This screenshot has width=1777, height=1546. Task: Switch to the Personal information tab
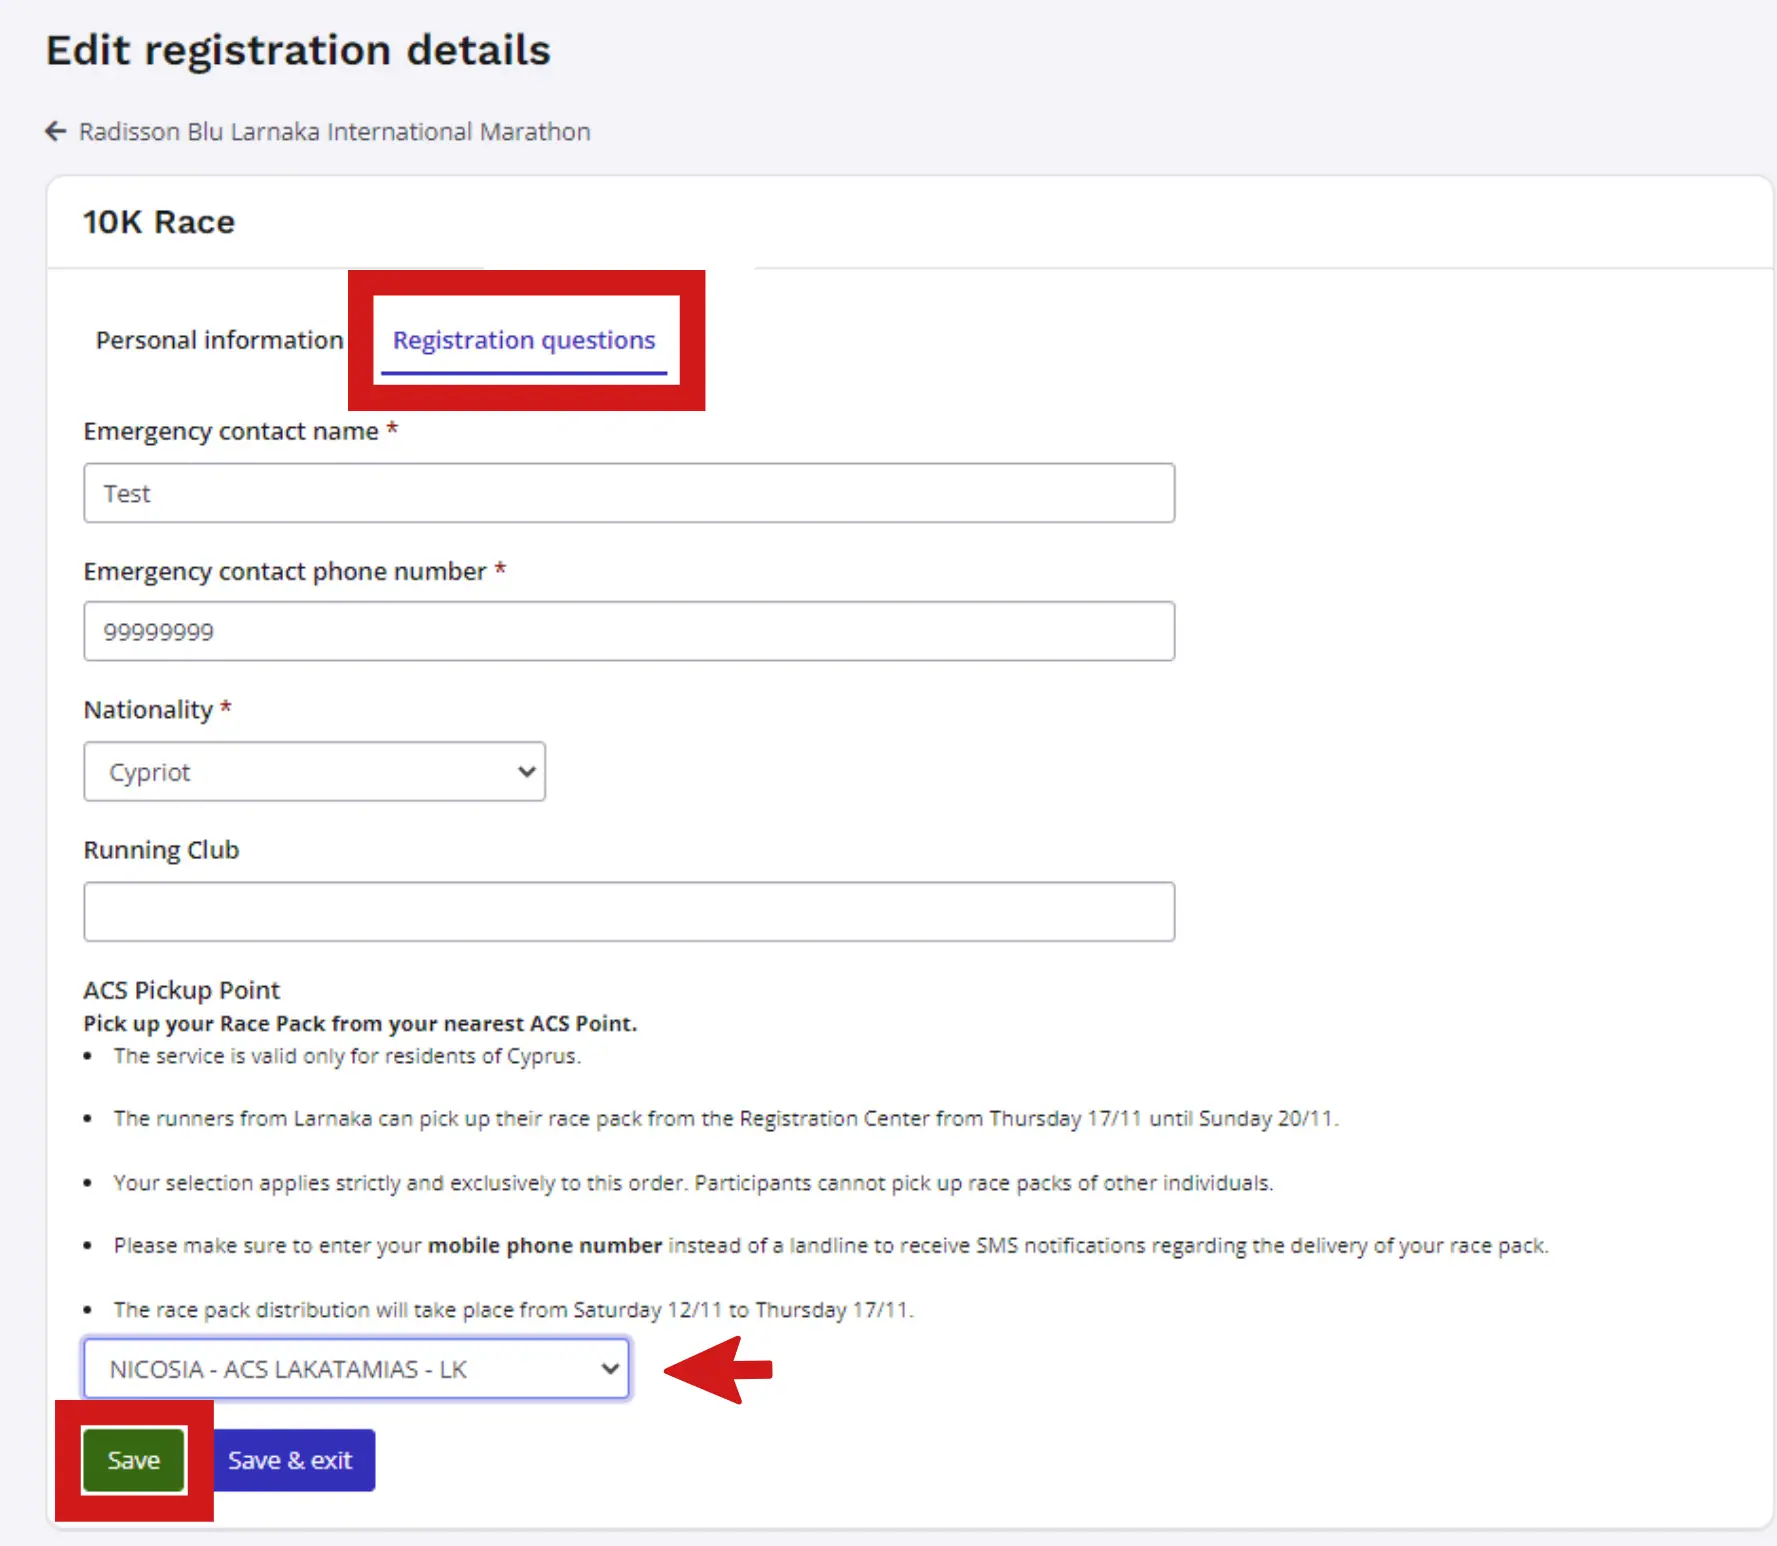tap(219, 340)
